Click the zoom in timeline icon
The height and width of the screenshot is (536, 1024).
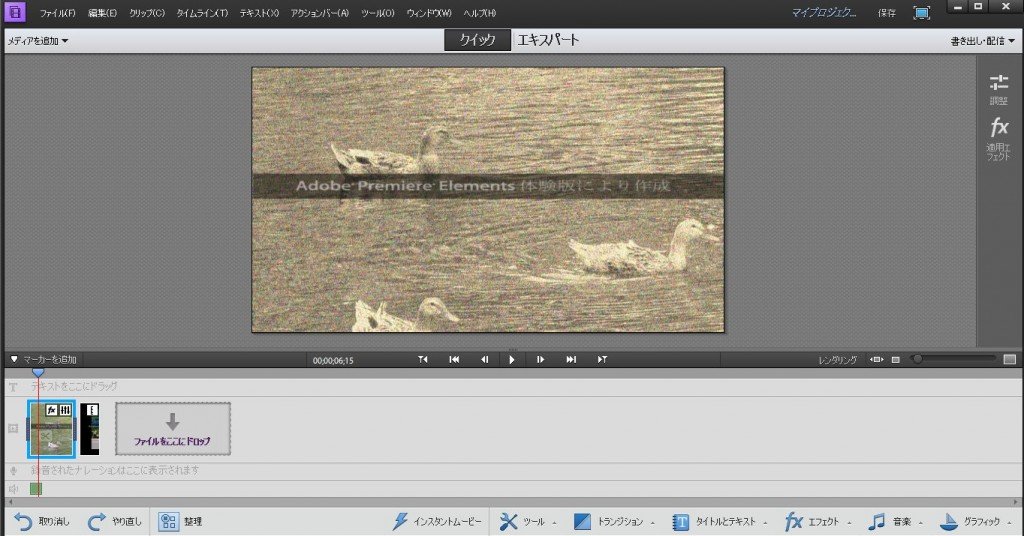1010,360
